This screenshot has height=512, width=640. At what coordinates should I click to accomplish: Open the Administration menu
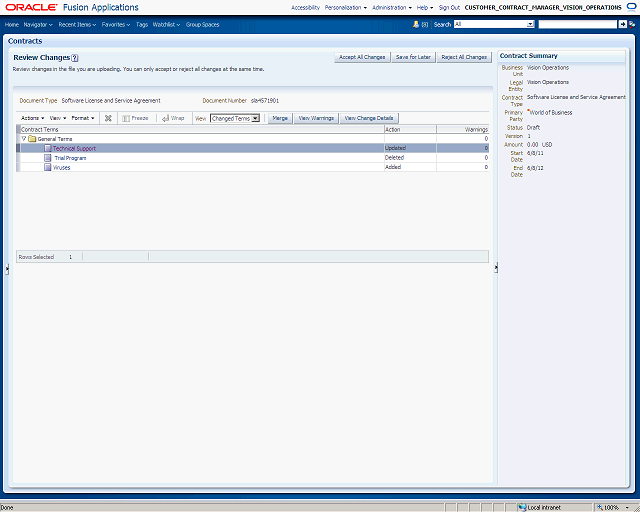point(392,7)
